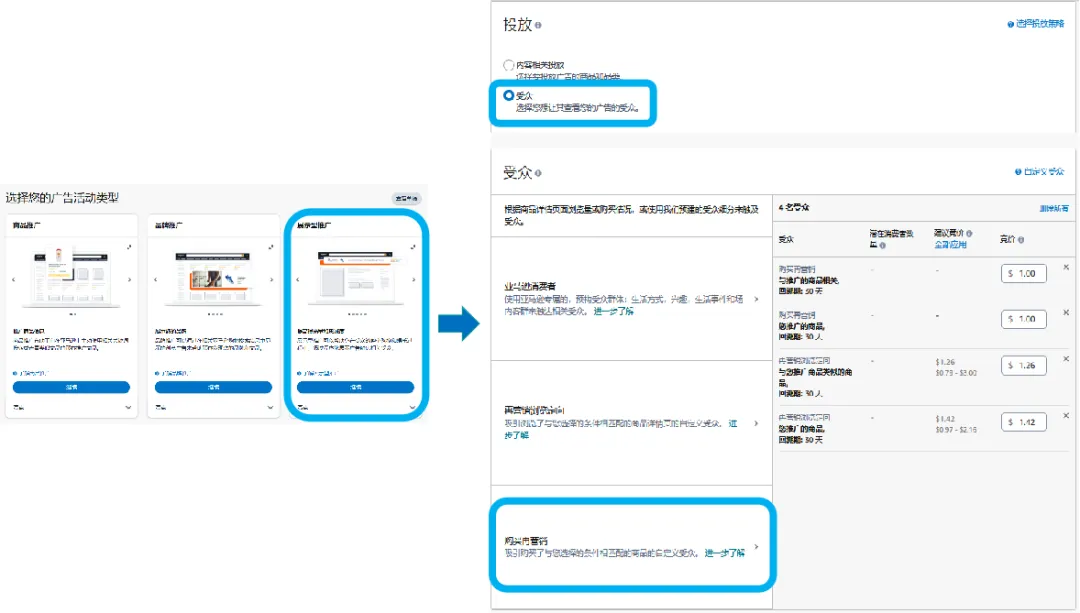Click the 商品推广 laptop preview thumbnail
The width and height of the screenshot is (1080, 613).
click(71, 277)
